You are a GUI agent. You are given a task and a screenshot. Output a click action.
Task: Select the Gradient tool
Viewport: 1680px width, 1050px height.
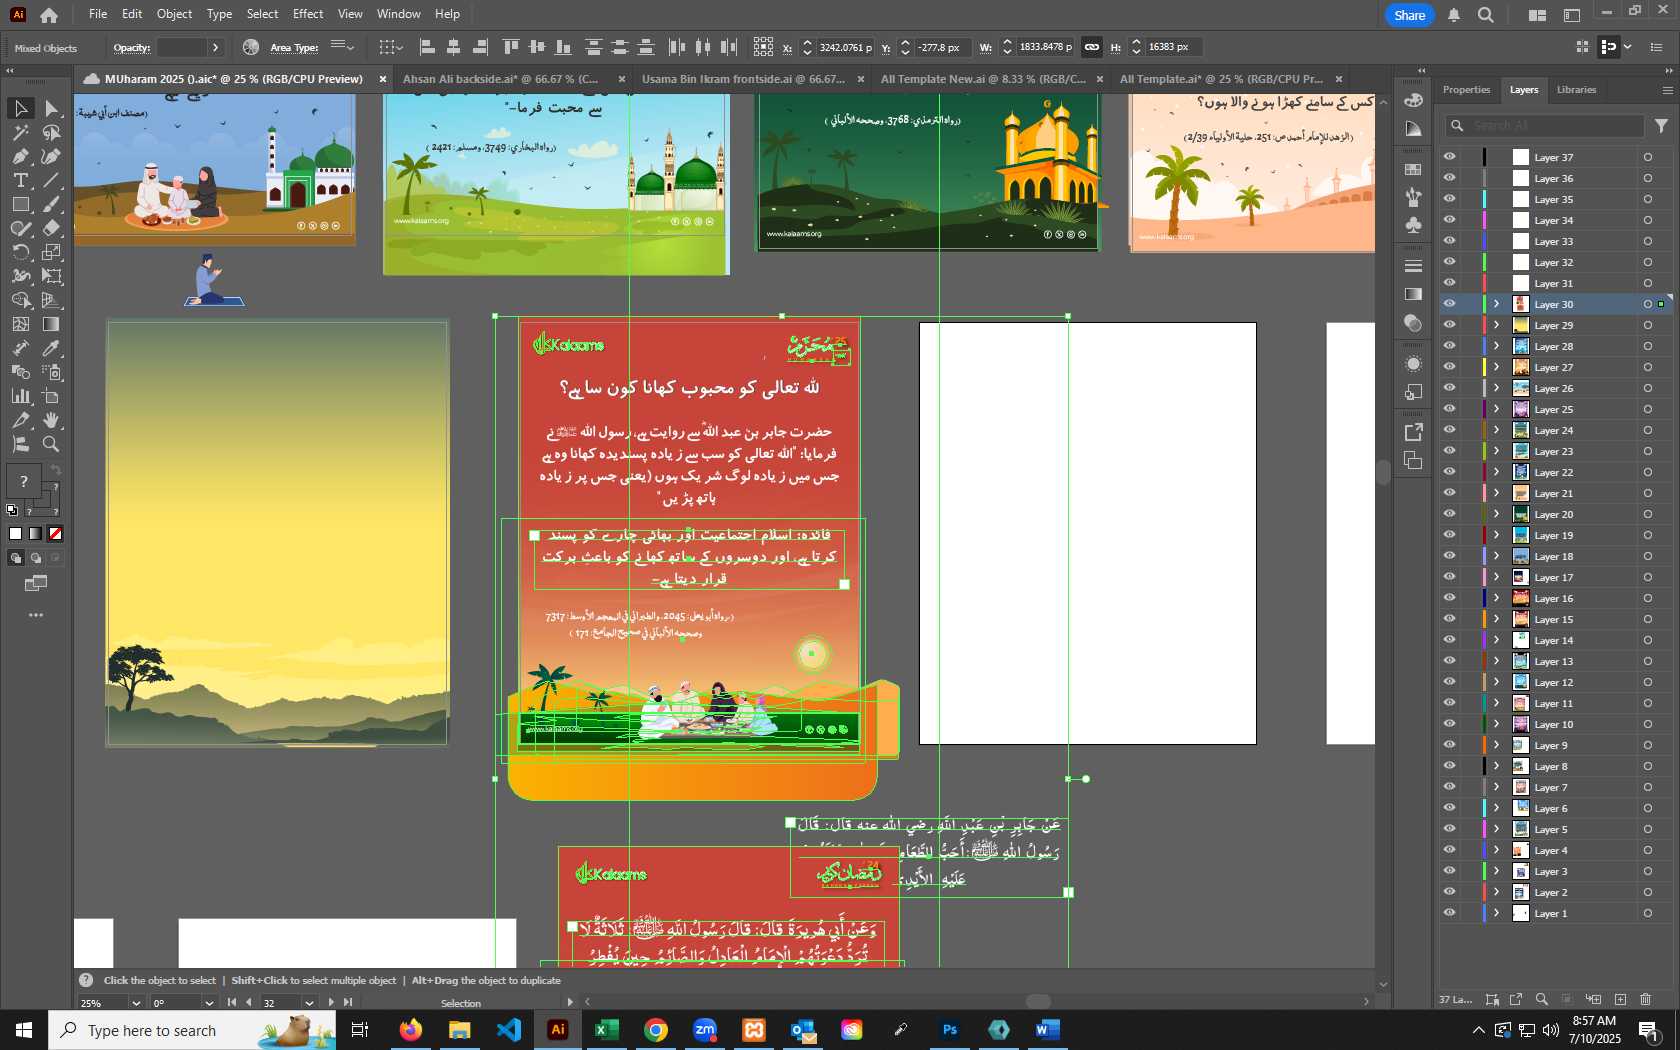click(x=52, y=324)
